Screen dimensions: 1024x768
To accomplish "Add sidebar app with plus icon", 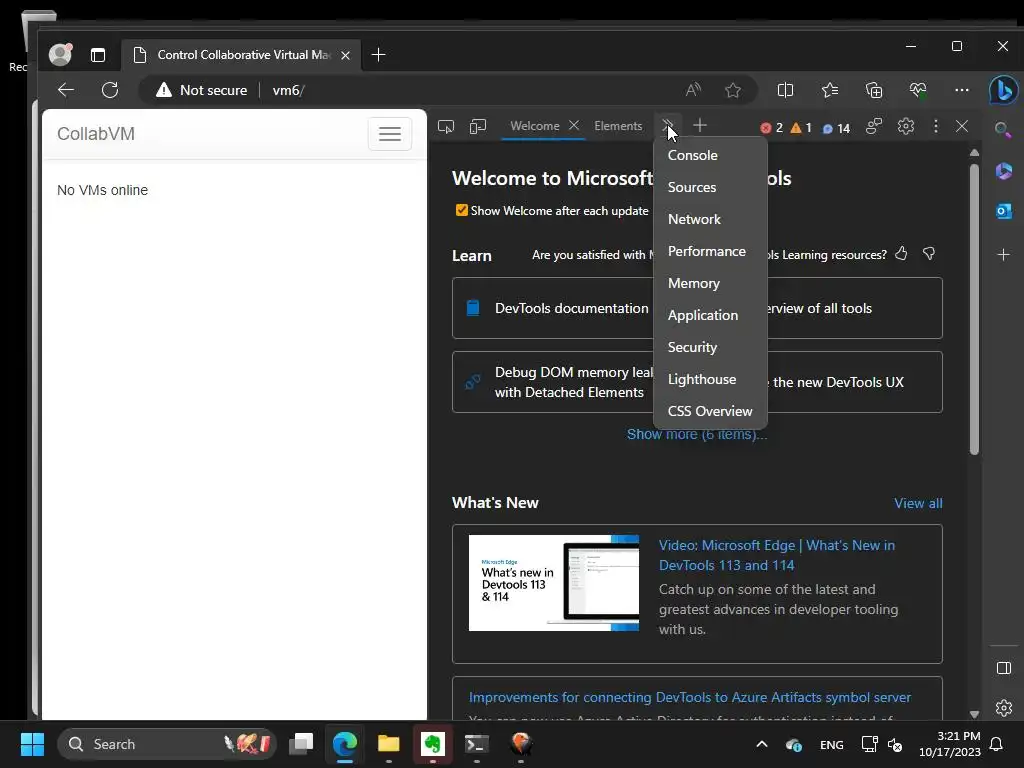I will tap(1004, 254).
